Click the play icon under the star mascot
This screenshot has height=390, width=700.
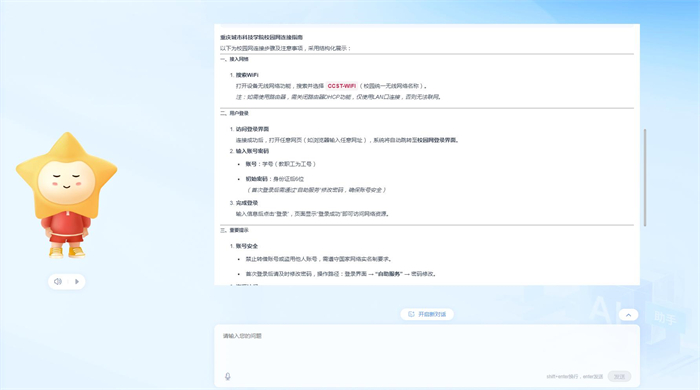(77, 282)
